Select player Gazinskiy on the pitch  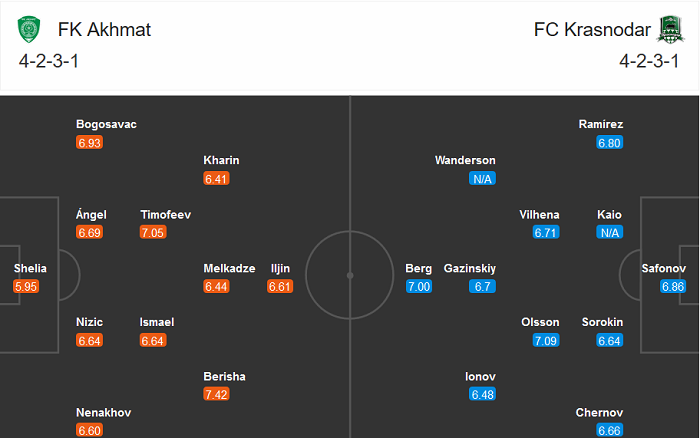point(470,268)
